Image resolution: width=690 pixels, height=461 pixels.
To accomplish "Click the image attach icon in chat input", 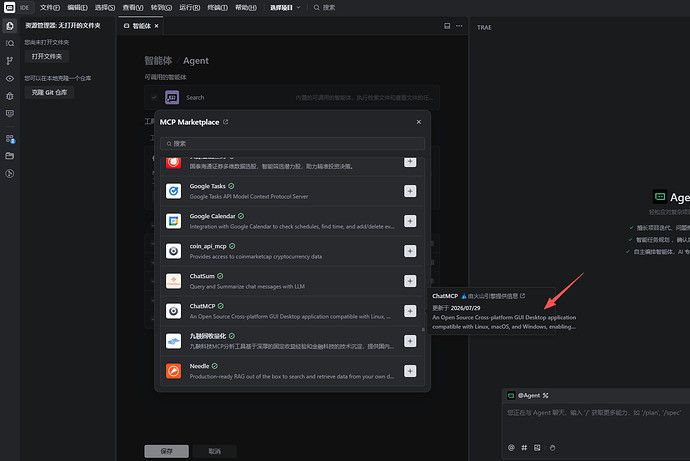I will tap(537, 447).
